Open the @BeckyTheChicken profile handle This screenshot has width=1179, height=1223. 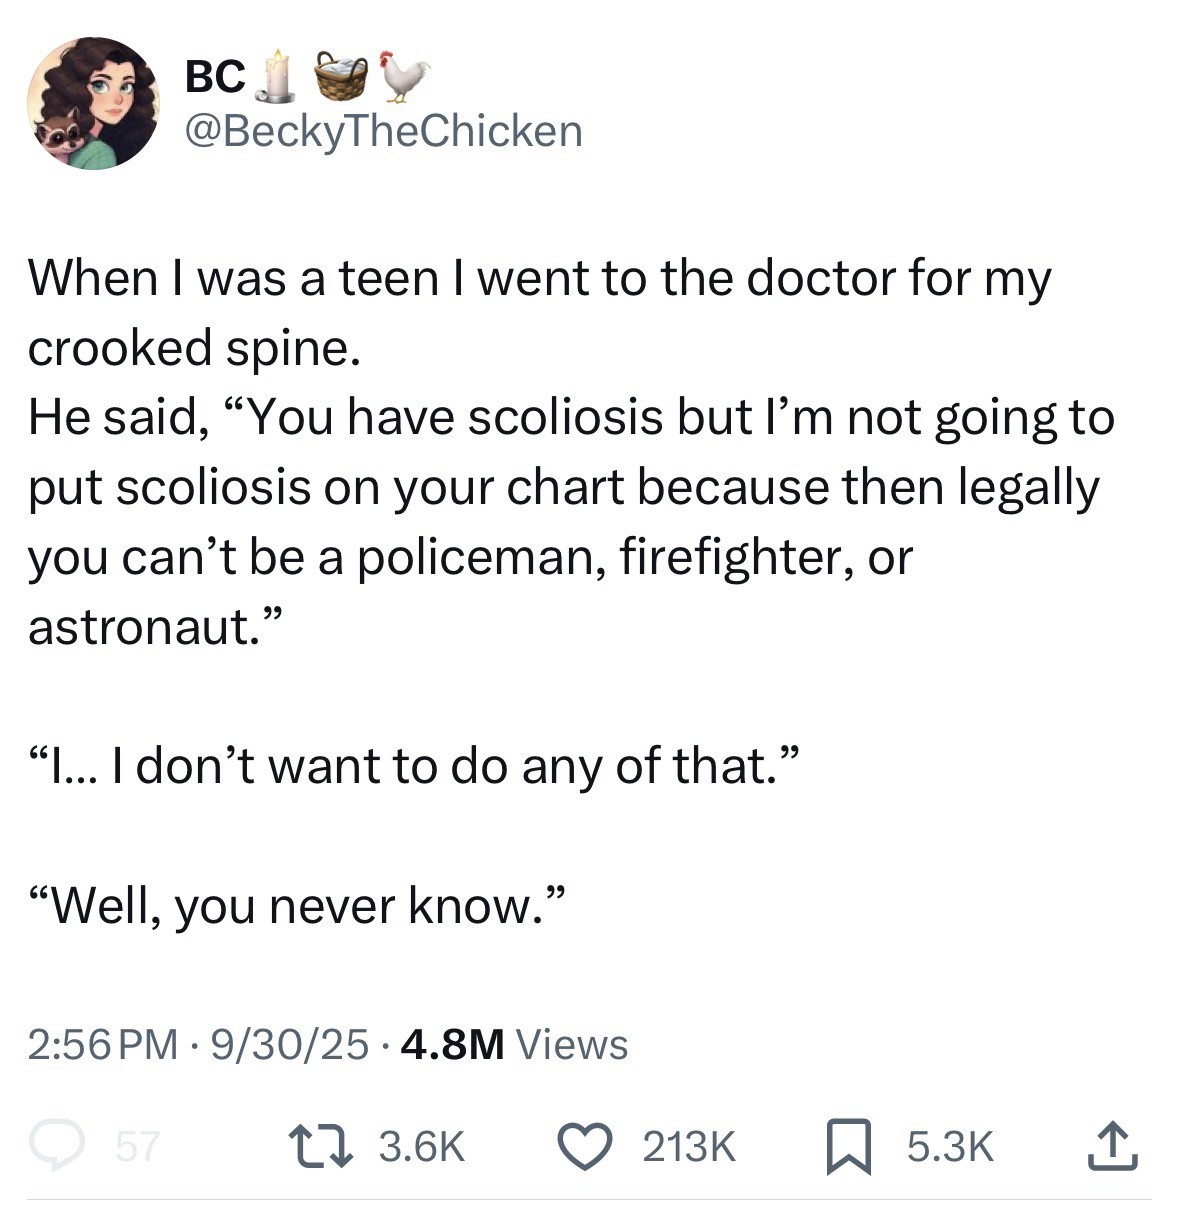click(x=383, y=131)
